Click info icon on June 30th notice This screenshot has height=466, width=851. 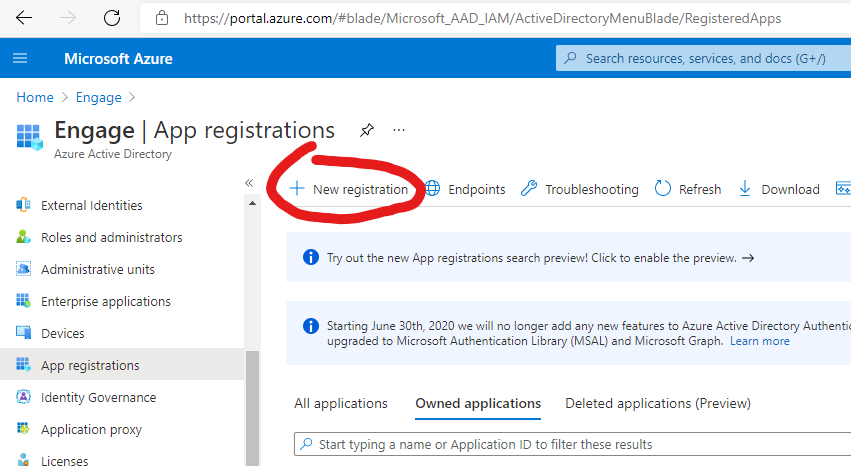tap(310, 326)
